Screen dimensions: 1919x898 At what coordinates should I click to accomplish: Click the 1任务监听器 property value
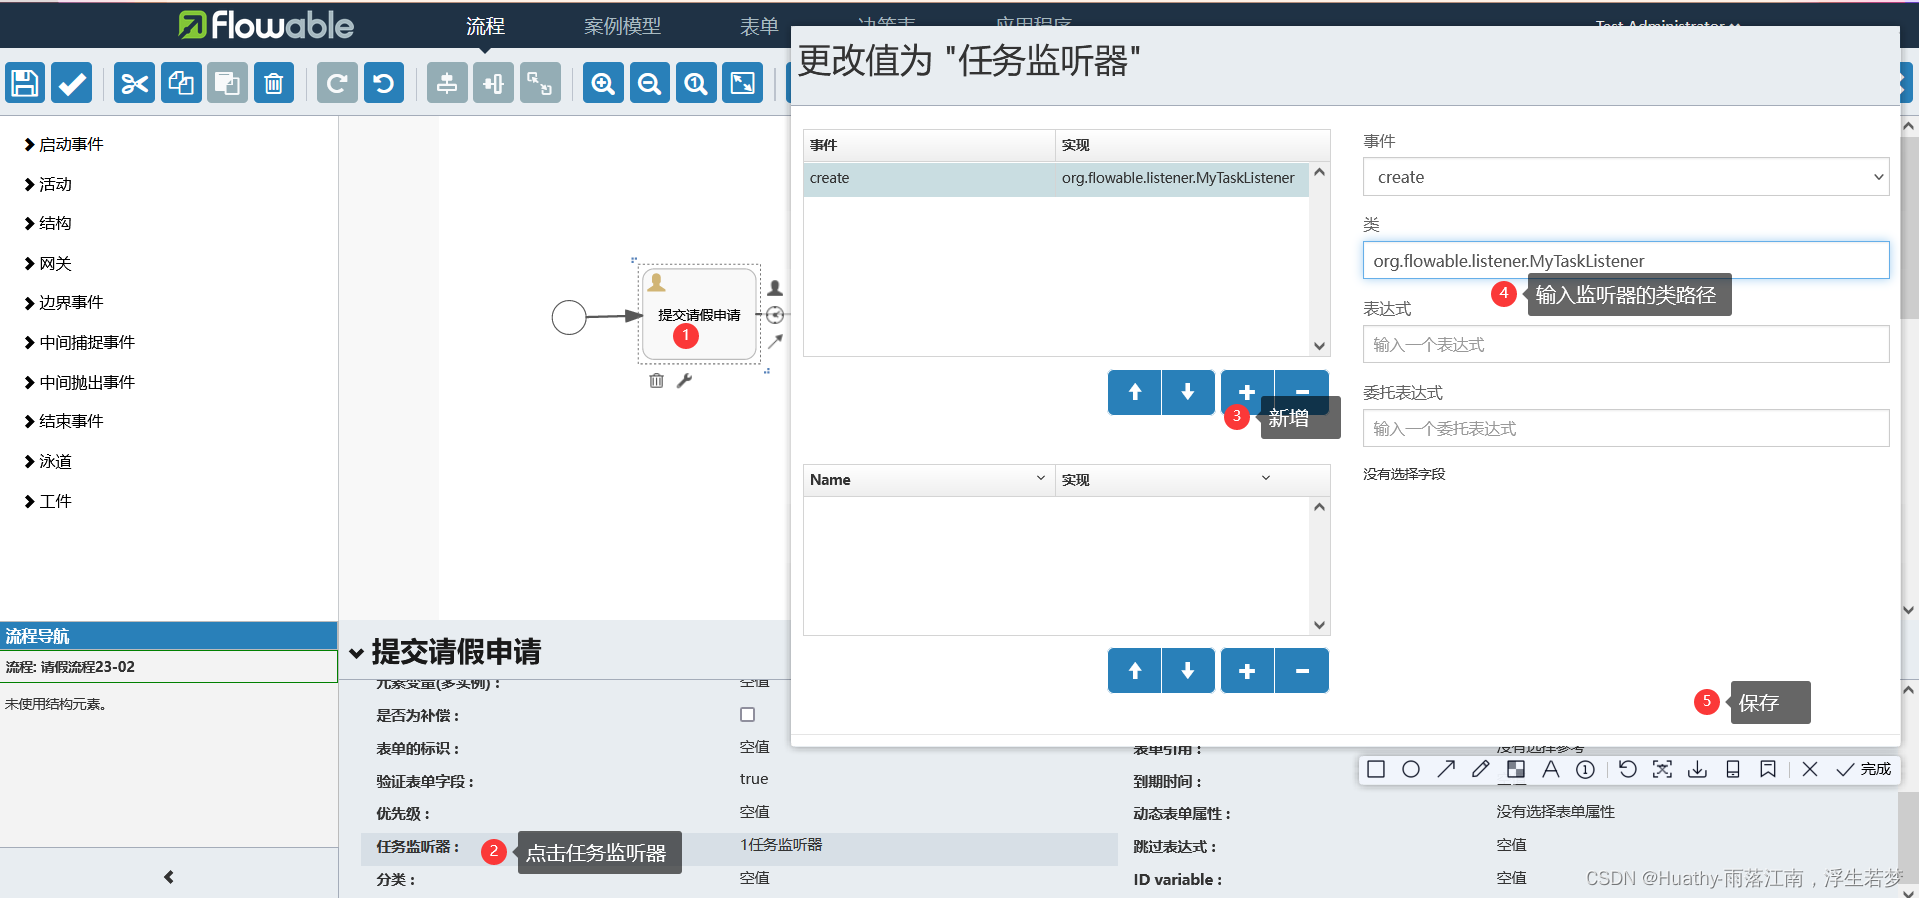click(781, 845)
